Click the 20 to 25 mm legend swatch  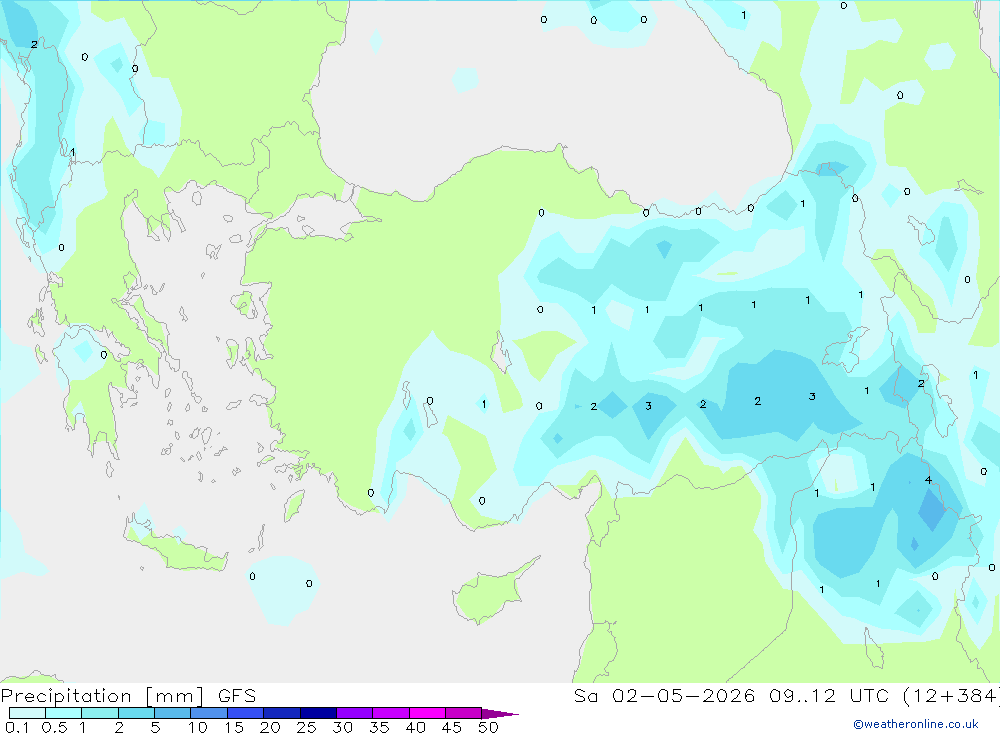point(281,713)
